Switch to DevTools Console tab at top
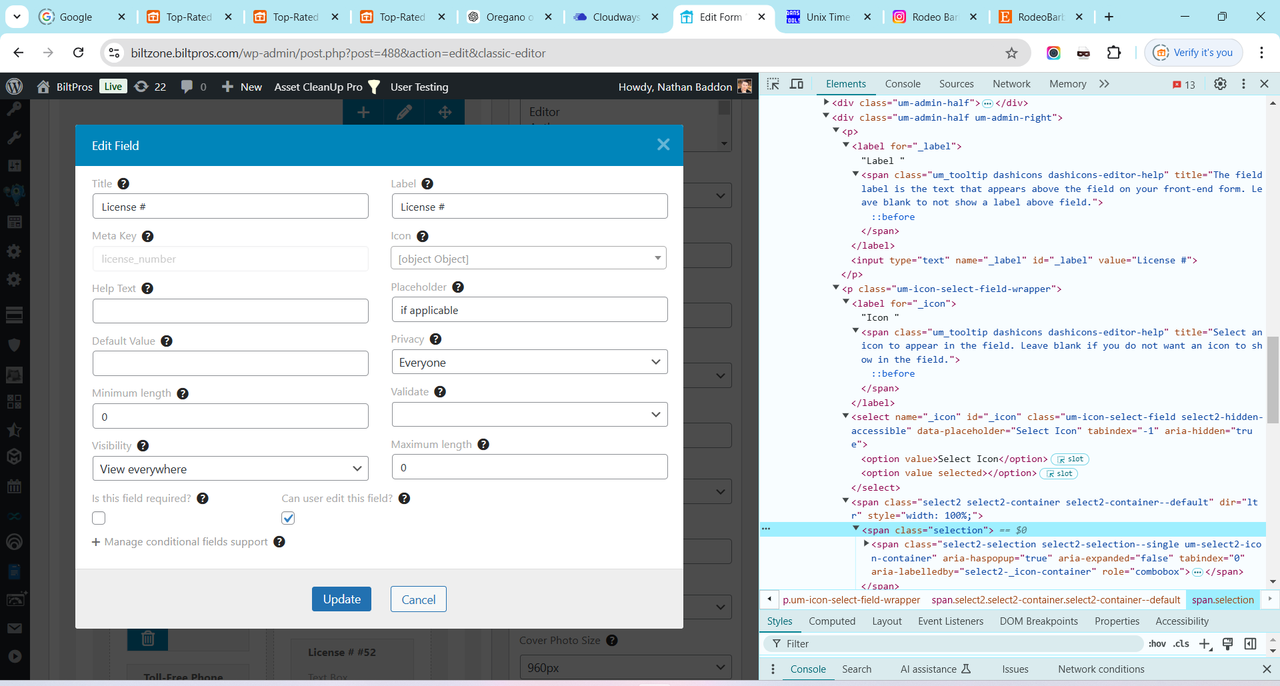 pyautogui.click(x=902, y=84)
